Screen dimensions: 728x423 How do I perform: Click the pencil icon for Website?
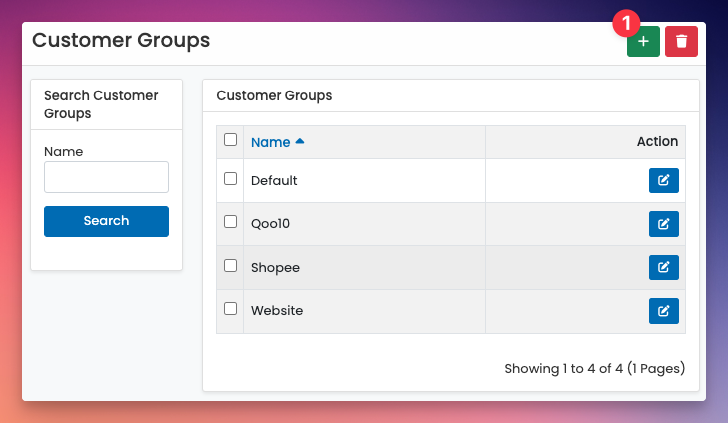click(663, 311)
